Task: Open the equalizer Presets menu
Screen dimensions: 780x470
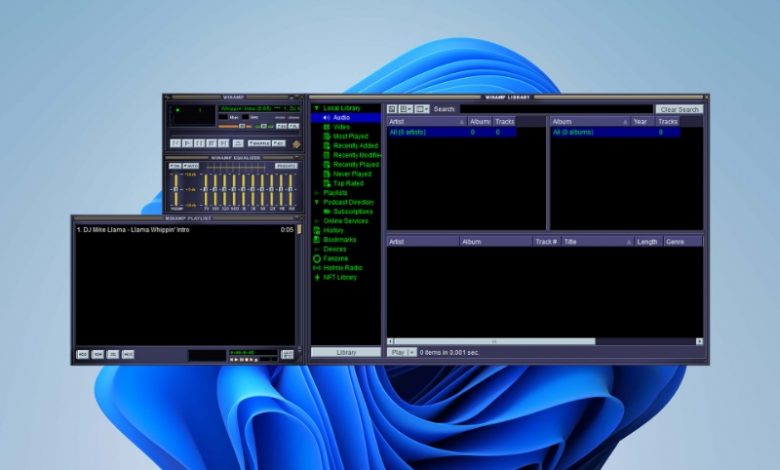Action: [x=287, y=166]
